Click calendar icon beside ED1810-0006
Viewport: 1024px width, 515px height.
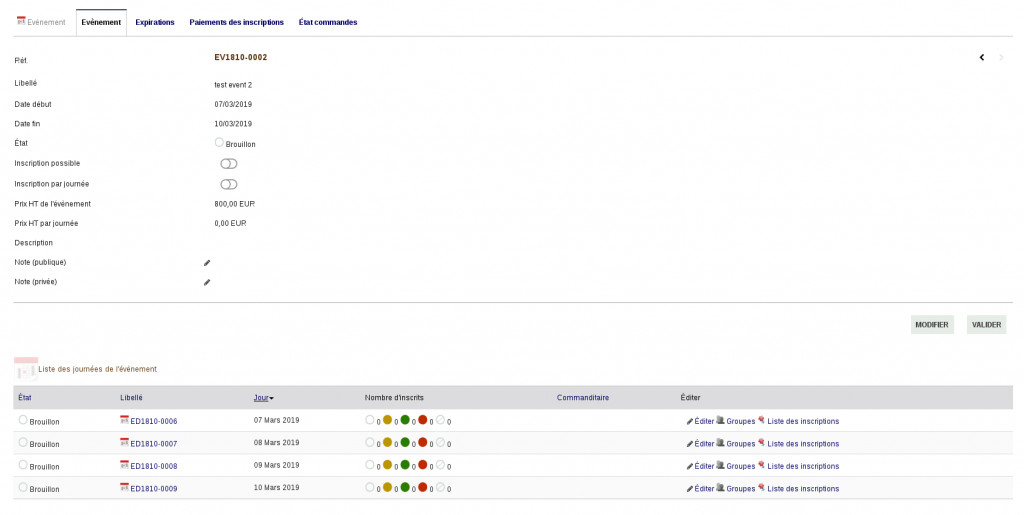pyautogui.click(x=124, y=420)
